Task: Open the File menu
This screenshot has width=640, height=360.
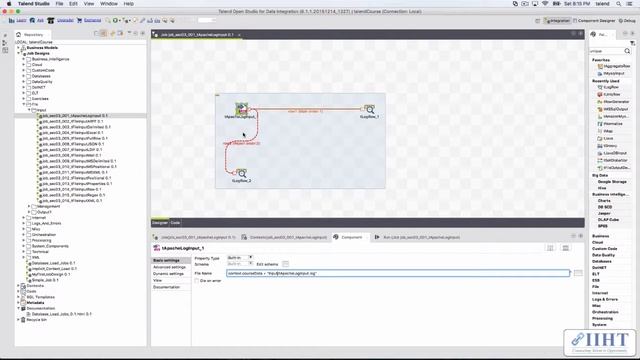Action: 59,4
